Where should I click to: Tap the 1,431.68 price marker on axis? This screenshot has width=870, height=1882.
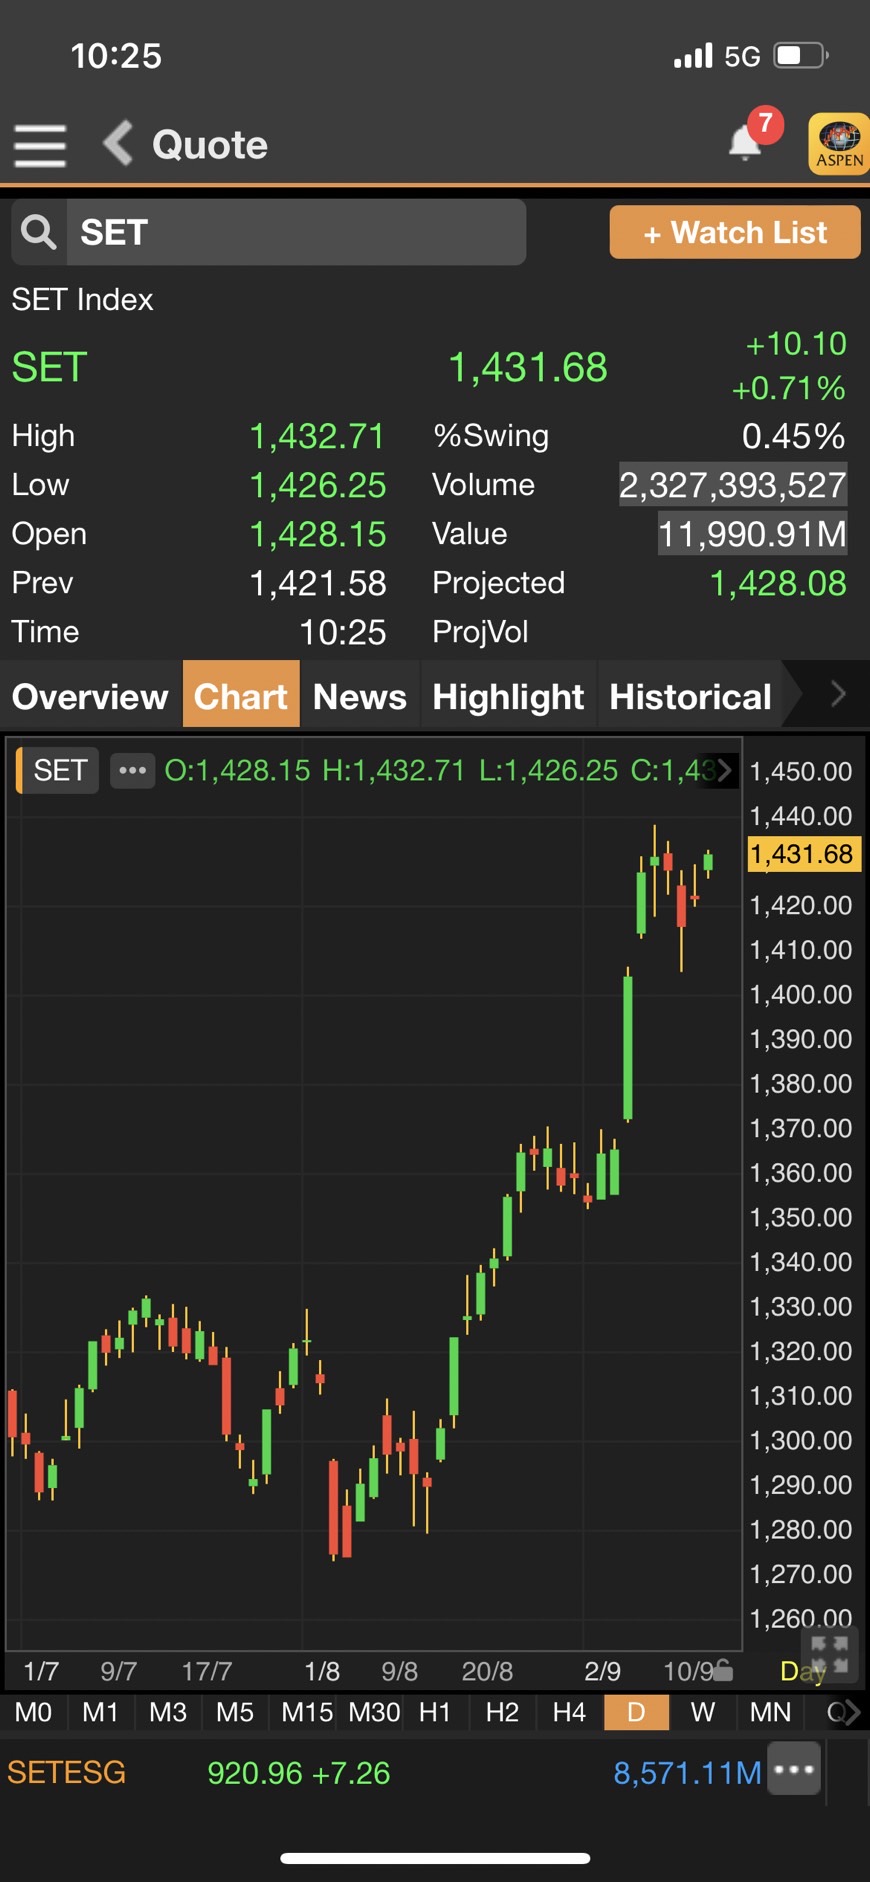click(803, 855)
